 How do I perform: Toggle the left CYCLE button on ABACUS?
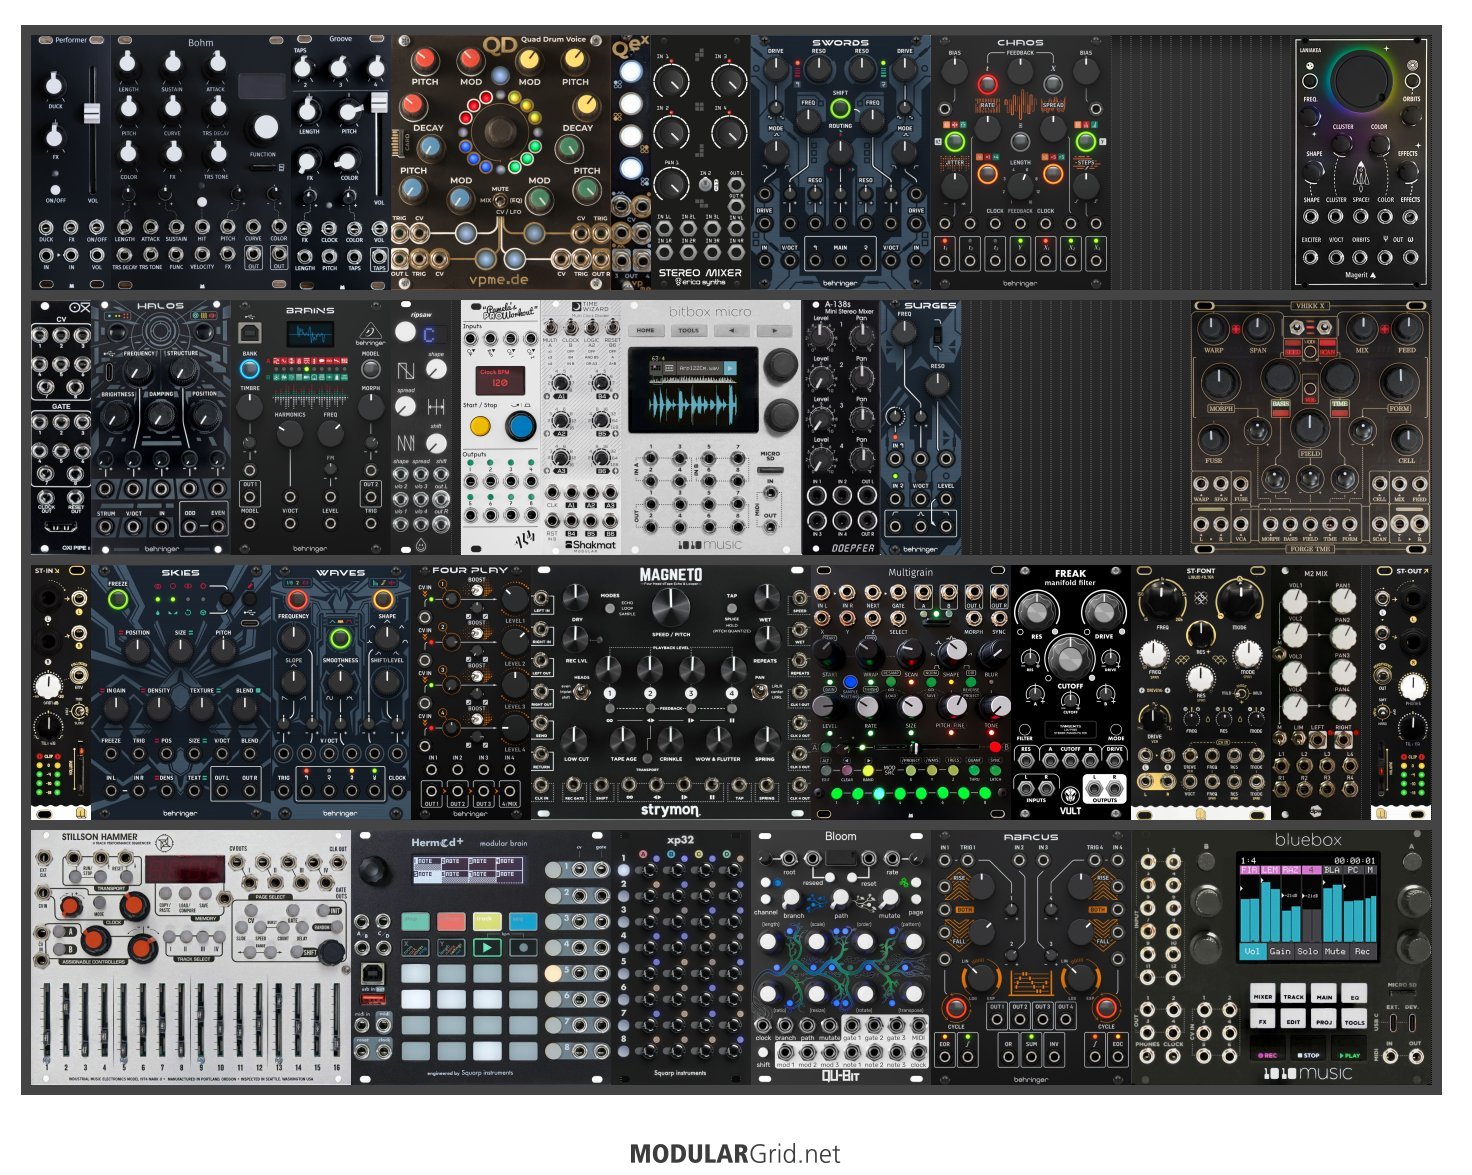click(x=956, y=1007)
